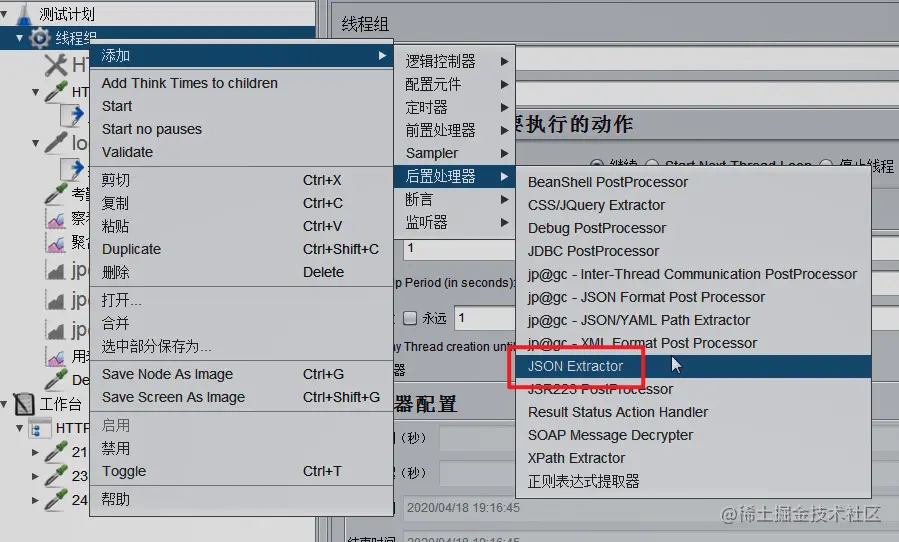Screen dimensions: 899x542
Task: Click the pink graph listener icon beside 聚
Action: click(x=56, y=243)
